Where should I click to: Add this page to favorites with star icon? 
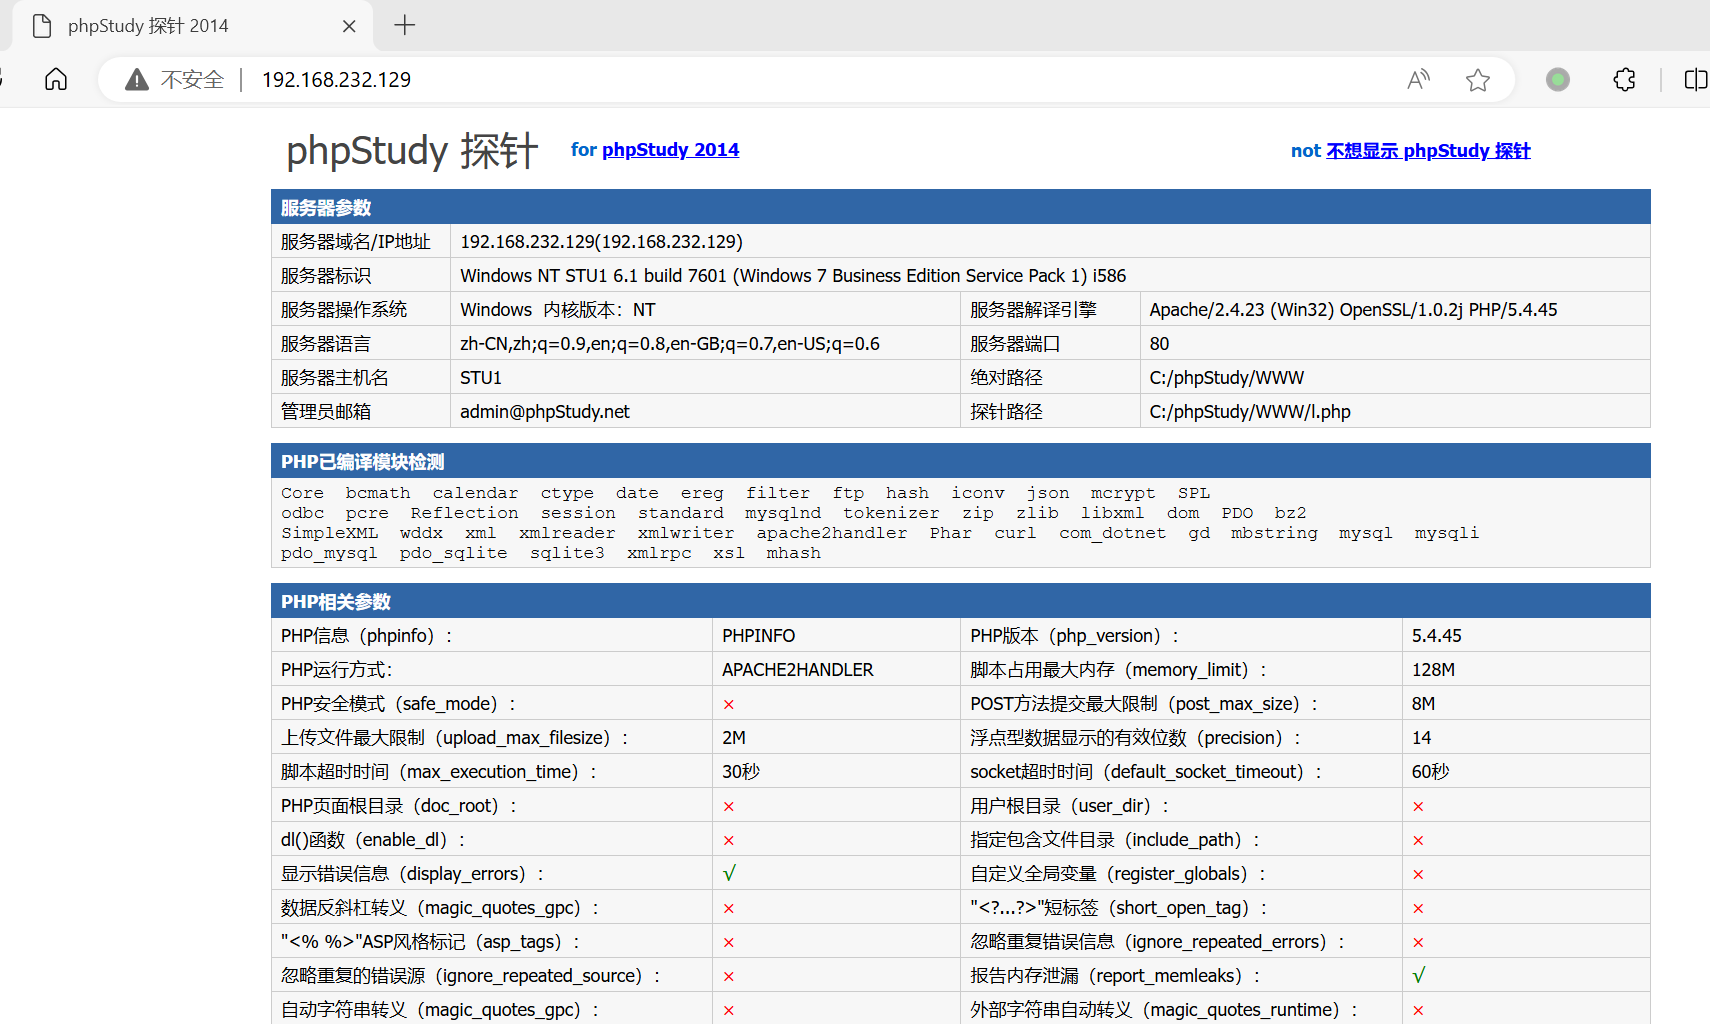(x=1478, y=79)
